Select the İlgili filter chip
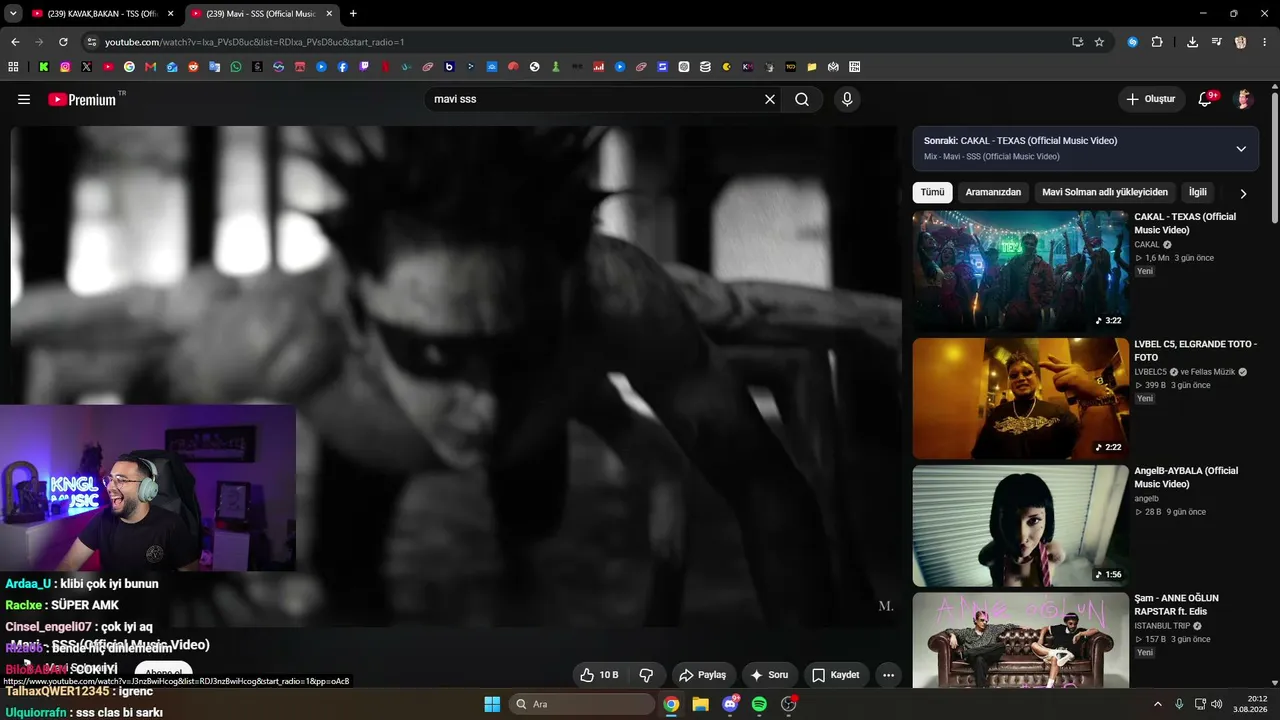Viewport: 1280px width, 720px height. [x=1197, y=192]
